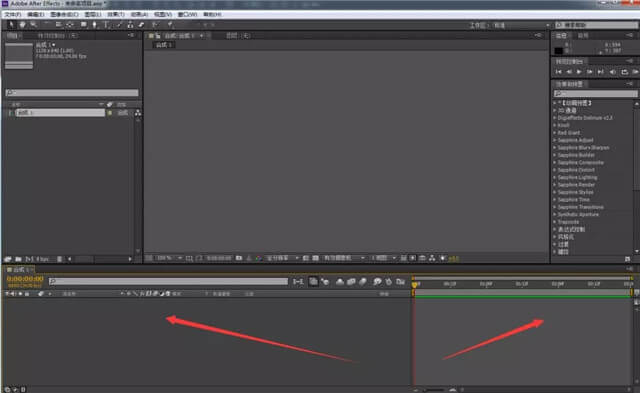Open the 文件(F) menu
640x393 pixels.
(13, 14)
